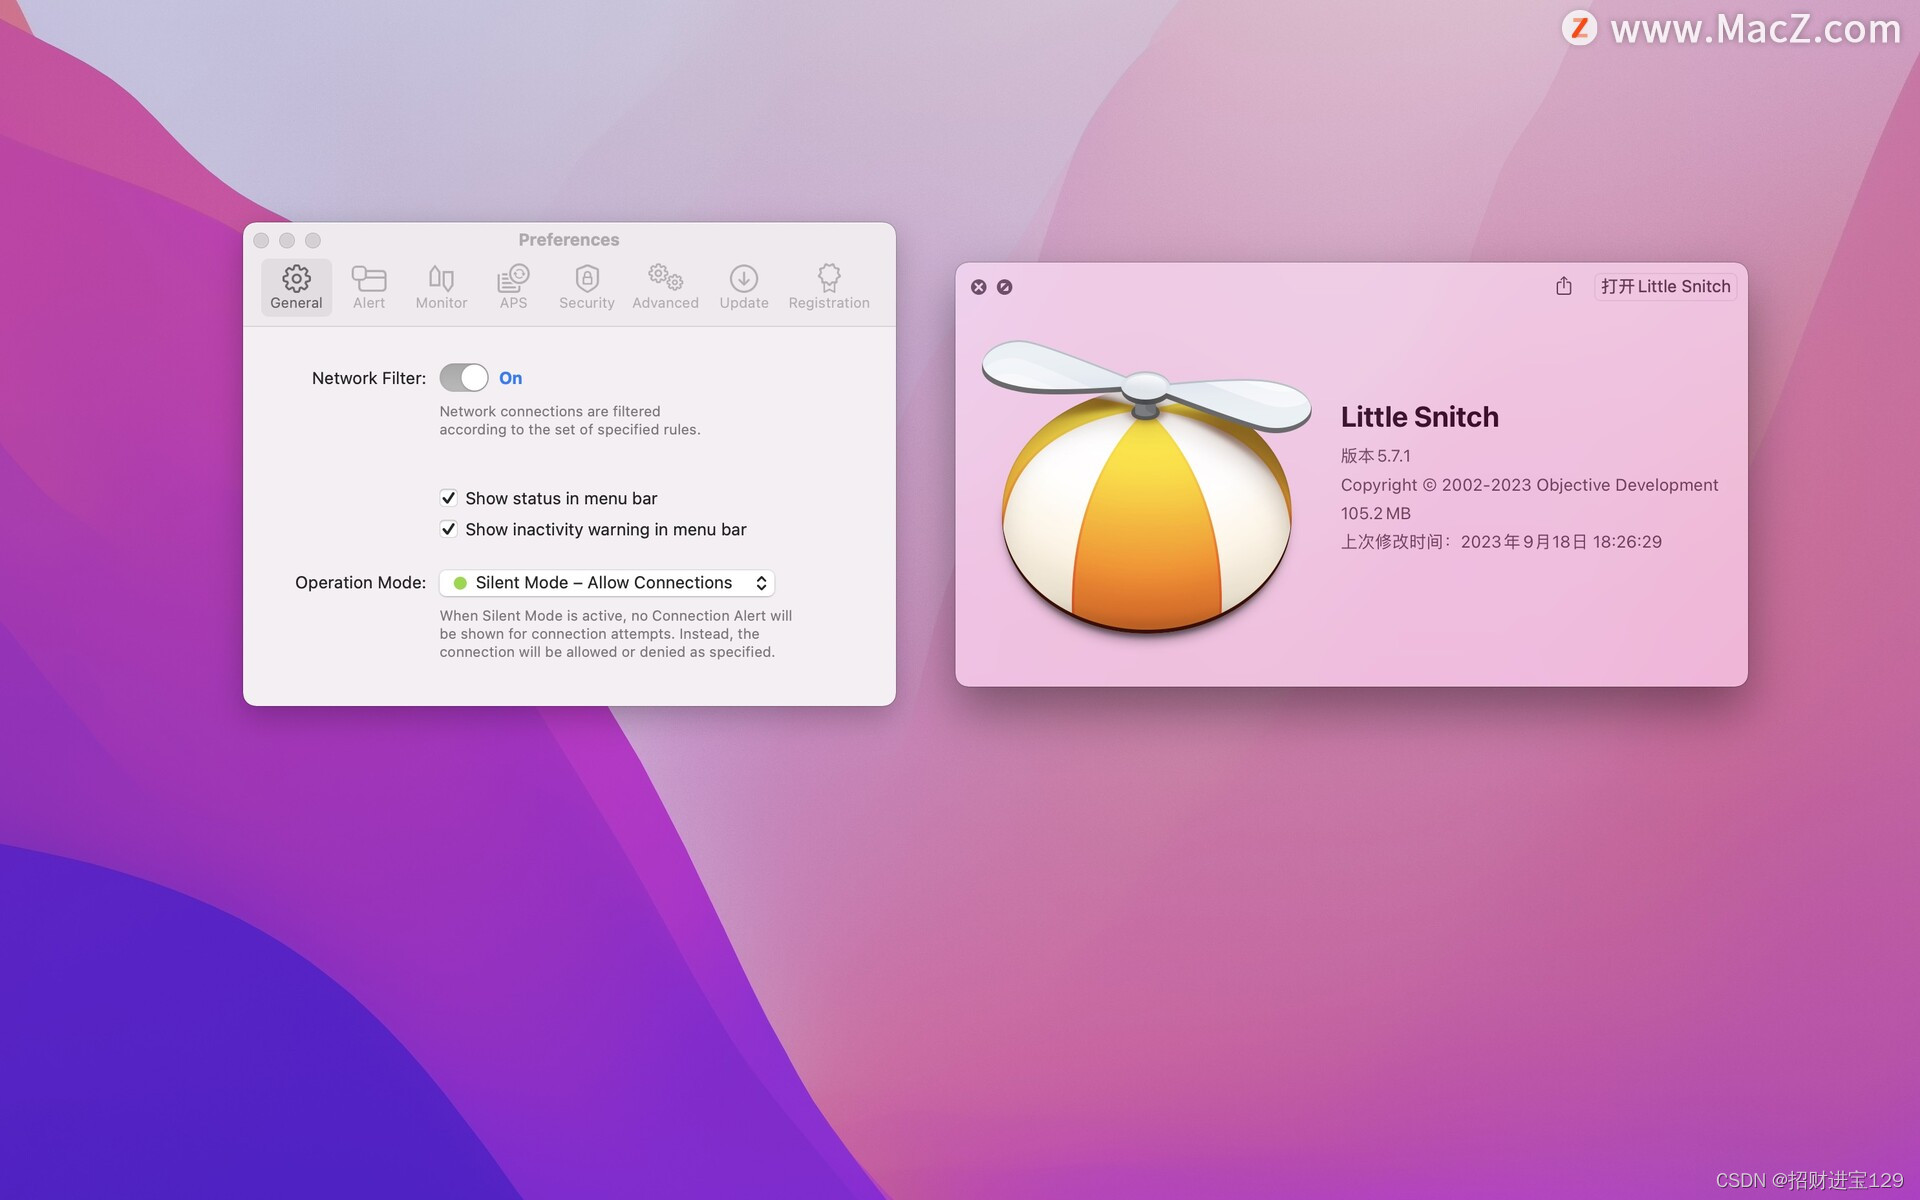Open the Security shield tab
The image size is (1920, 1200).
pos(587,287)
